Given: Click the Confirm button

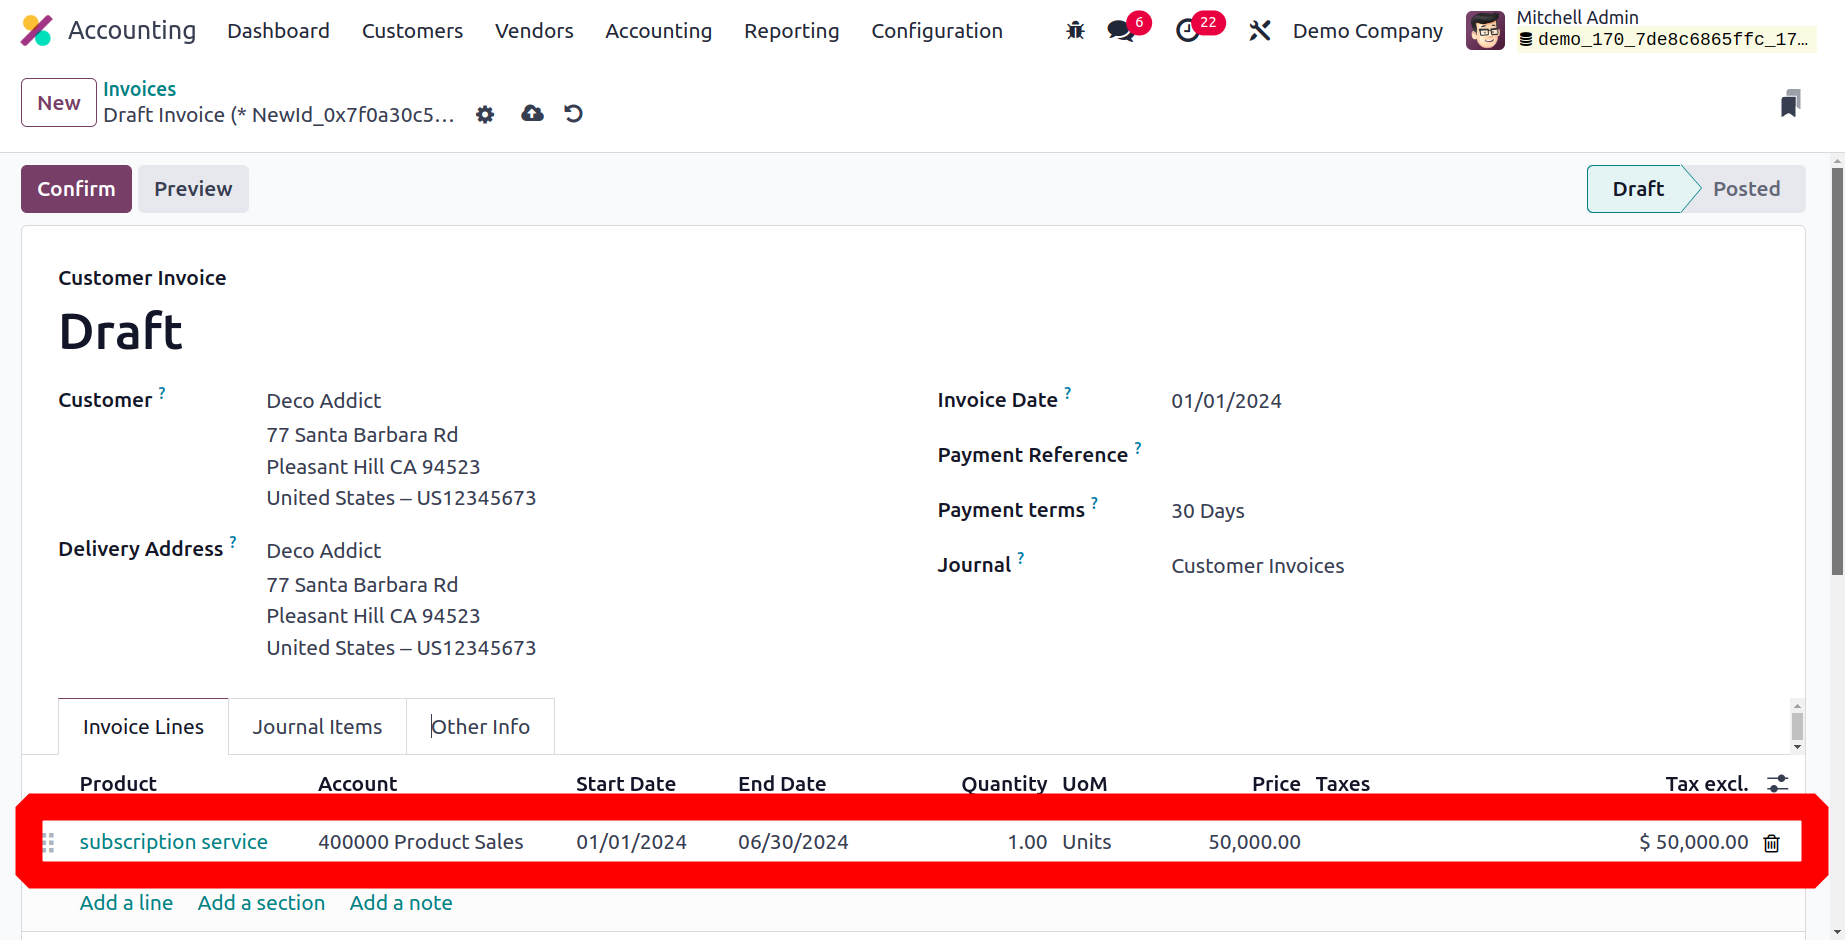Looking at the screenshot, I should coord(76,189).
